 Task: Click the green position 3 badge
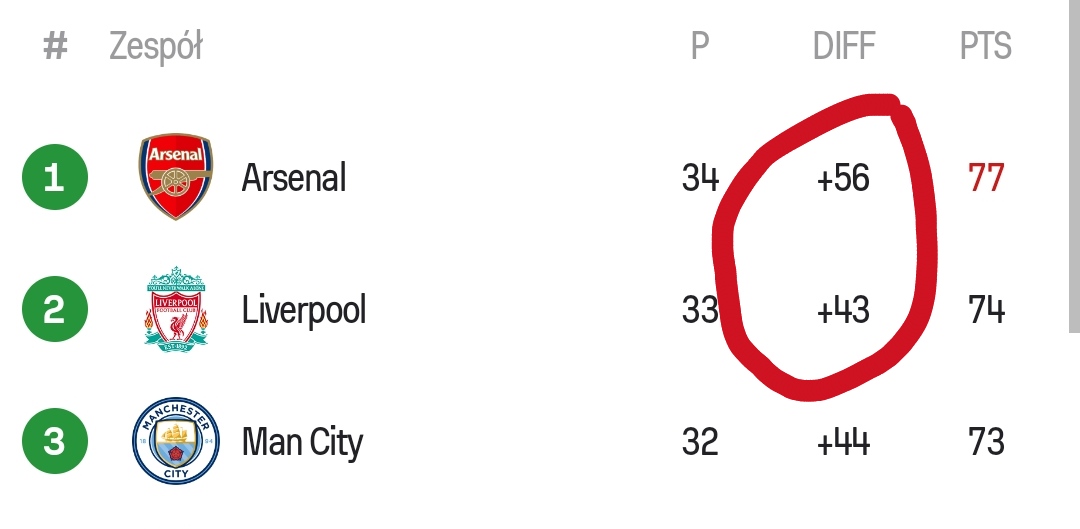pos(55,441)
